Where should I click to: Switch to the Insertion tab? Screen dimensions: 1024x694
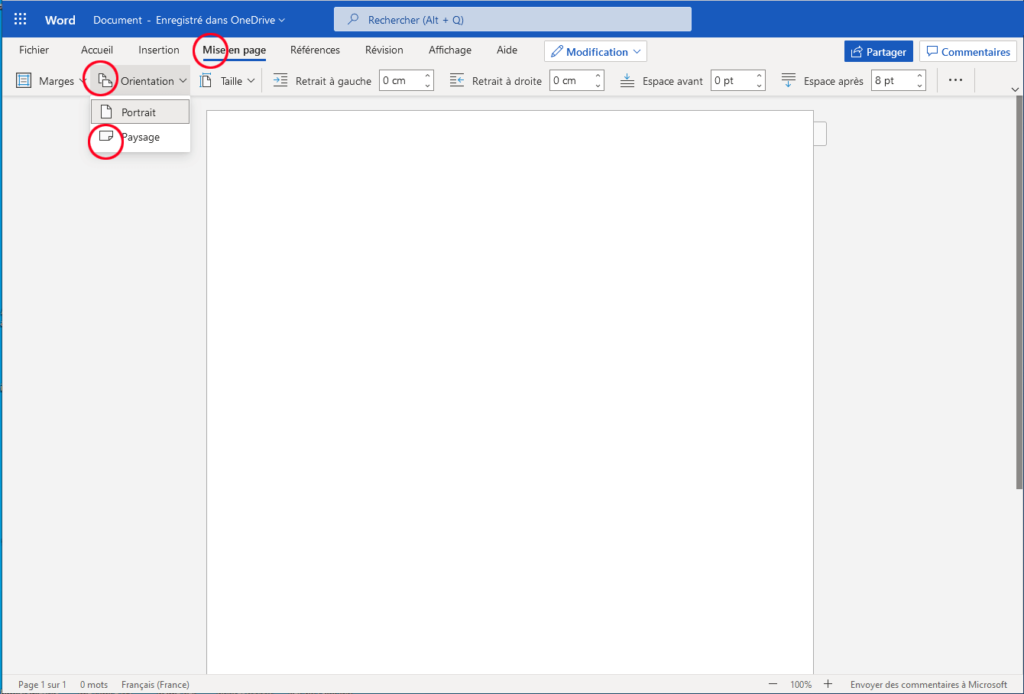[159, 50]
